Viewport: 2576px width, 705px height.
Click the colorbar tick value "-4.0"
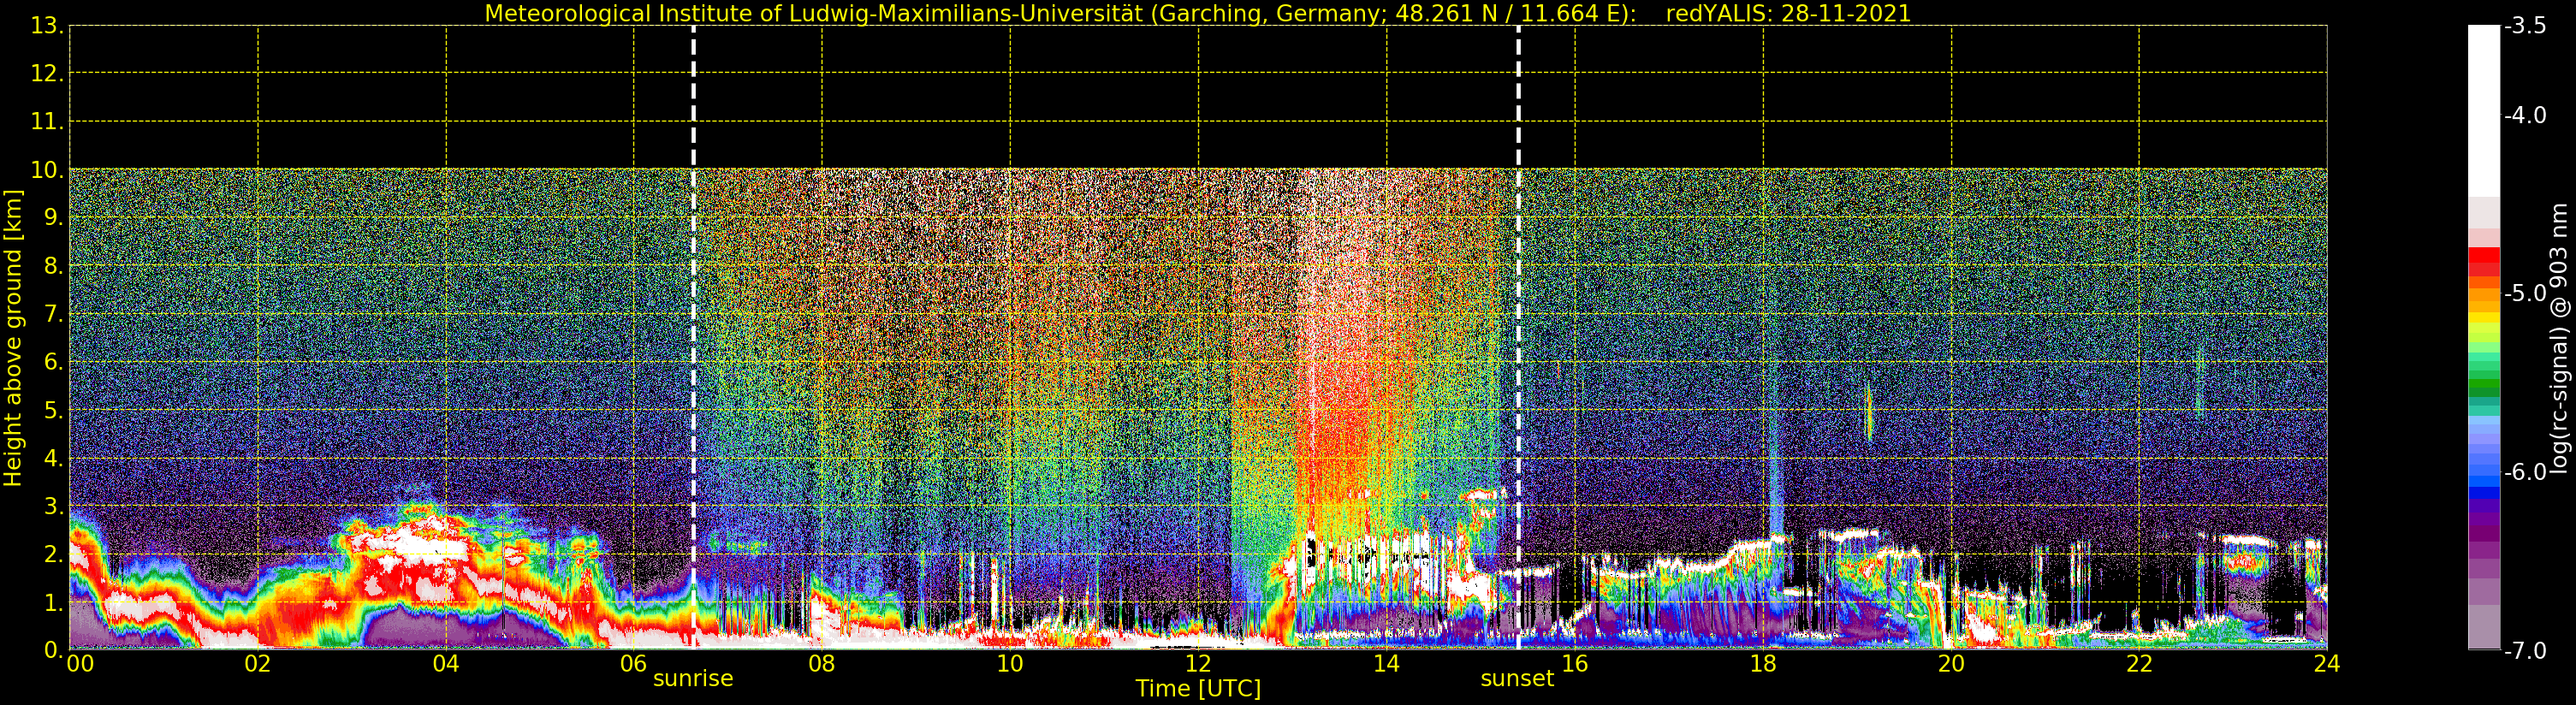(2525, 115)
